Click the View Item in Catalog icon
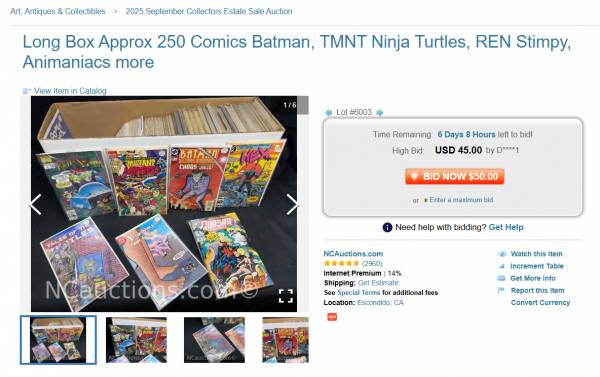 (x=26, y=91)
